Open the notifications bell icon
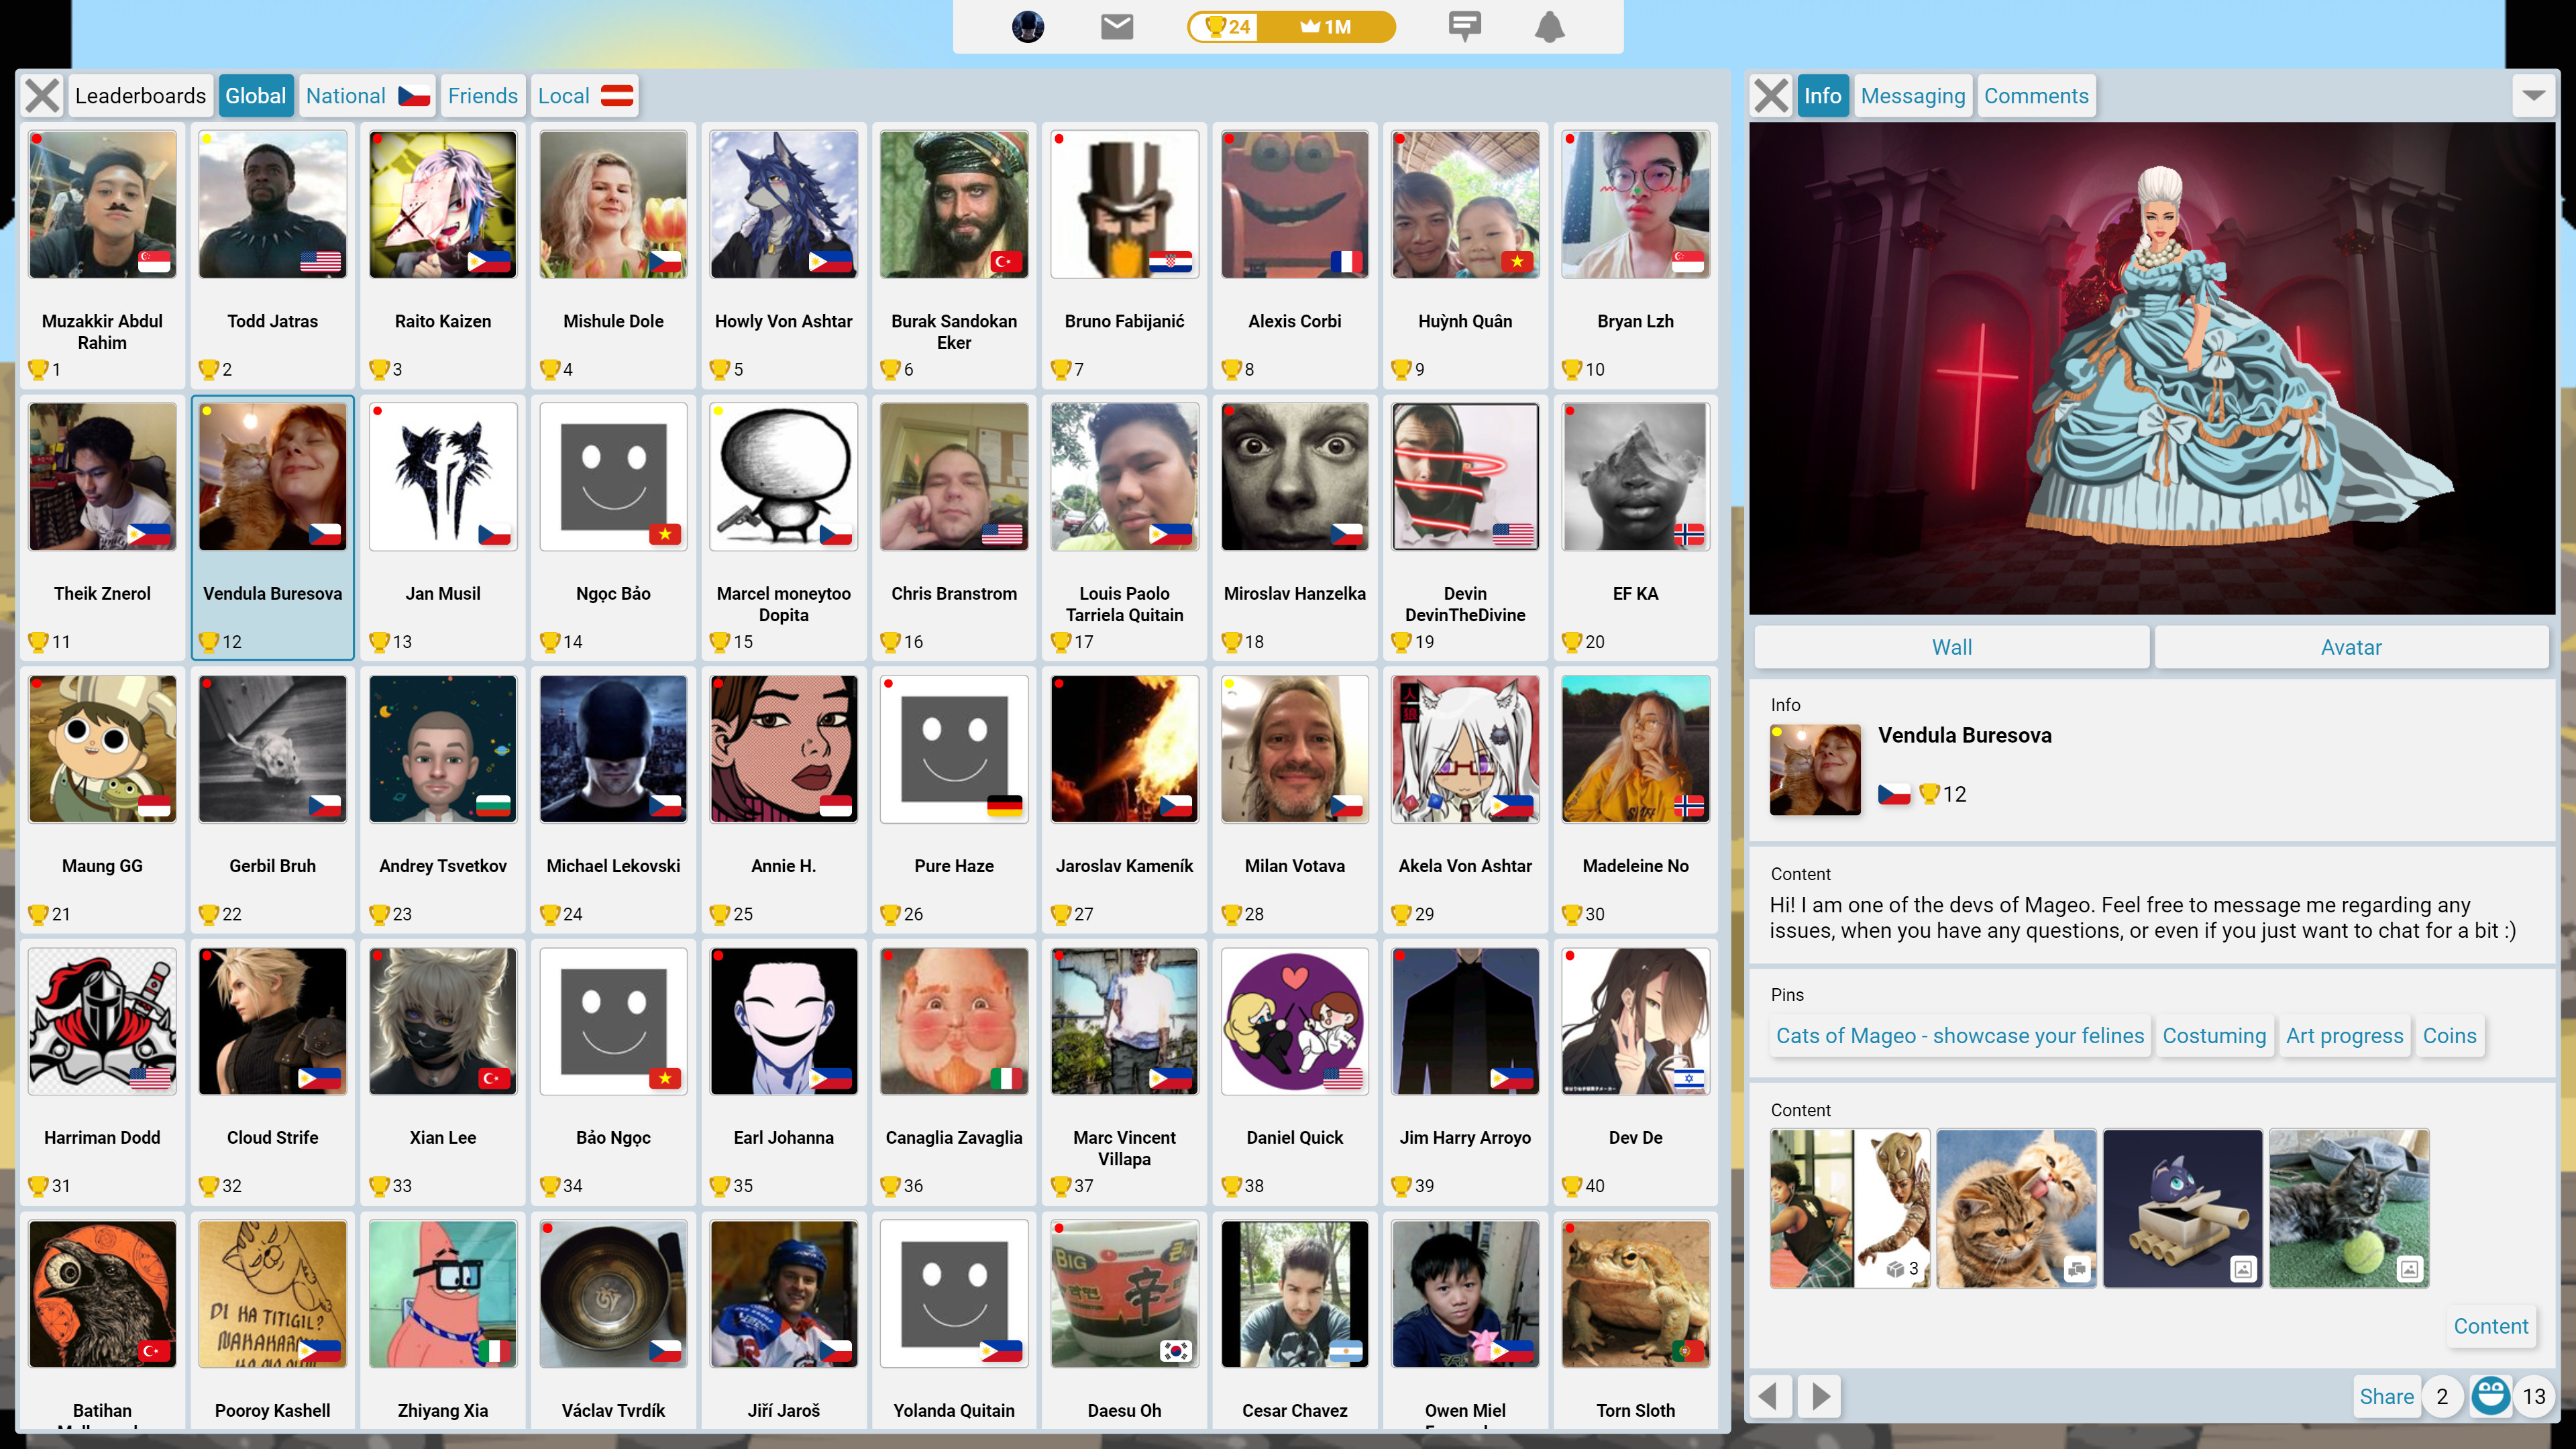This screenshot has height=1449, width=2576. 1549,27
